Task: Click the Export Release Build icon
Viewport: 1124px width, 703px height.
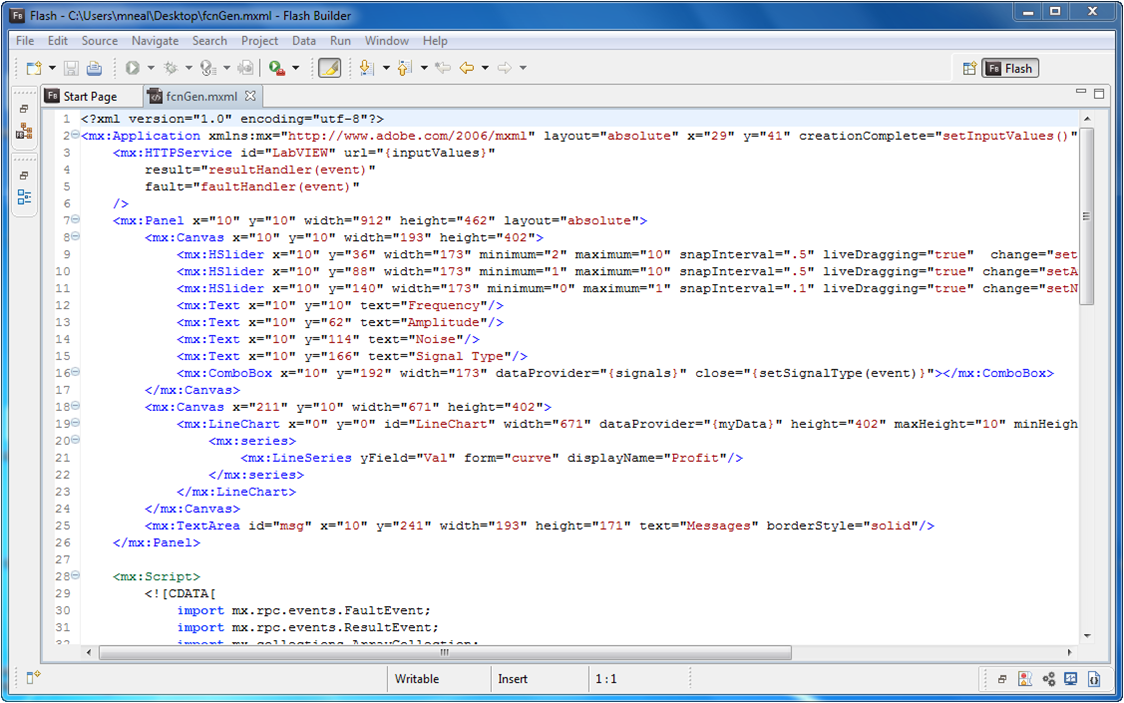Action: 245,68
